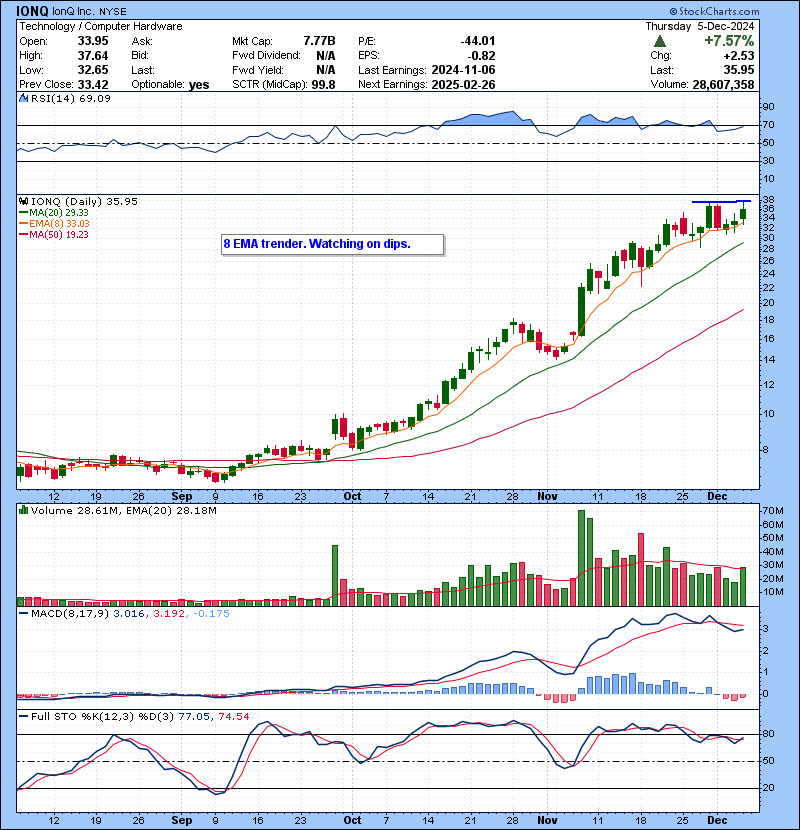
Task: Click the P/E value -44.01
Action: point(478,41)
